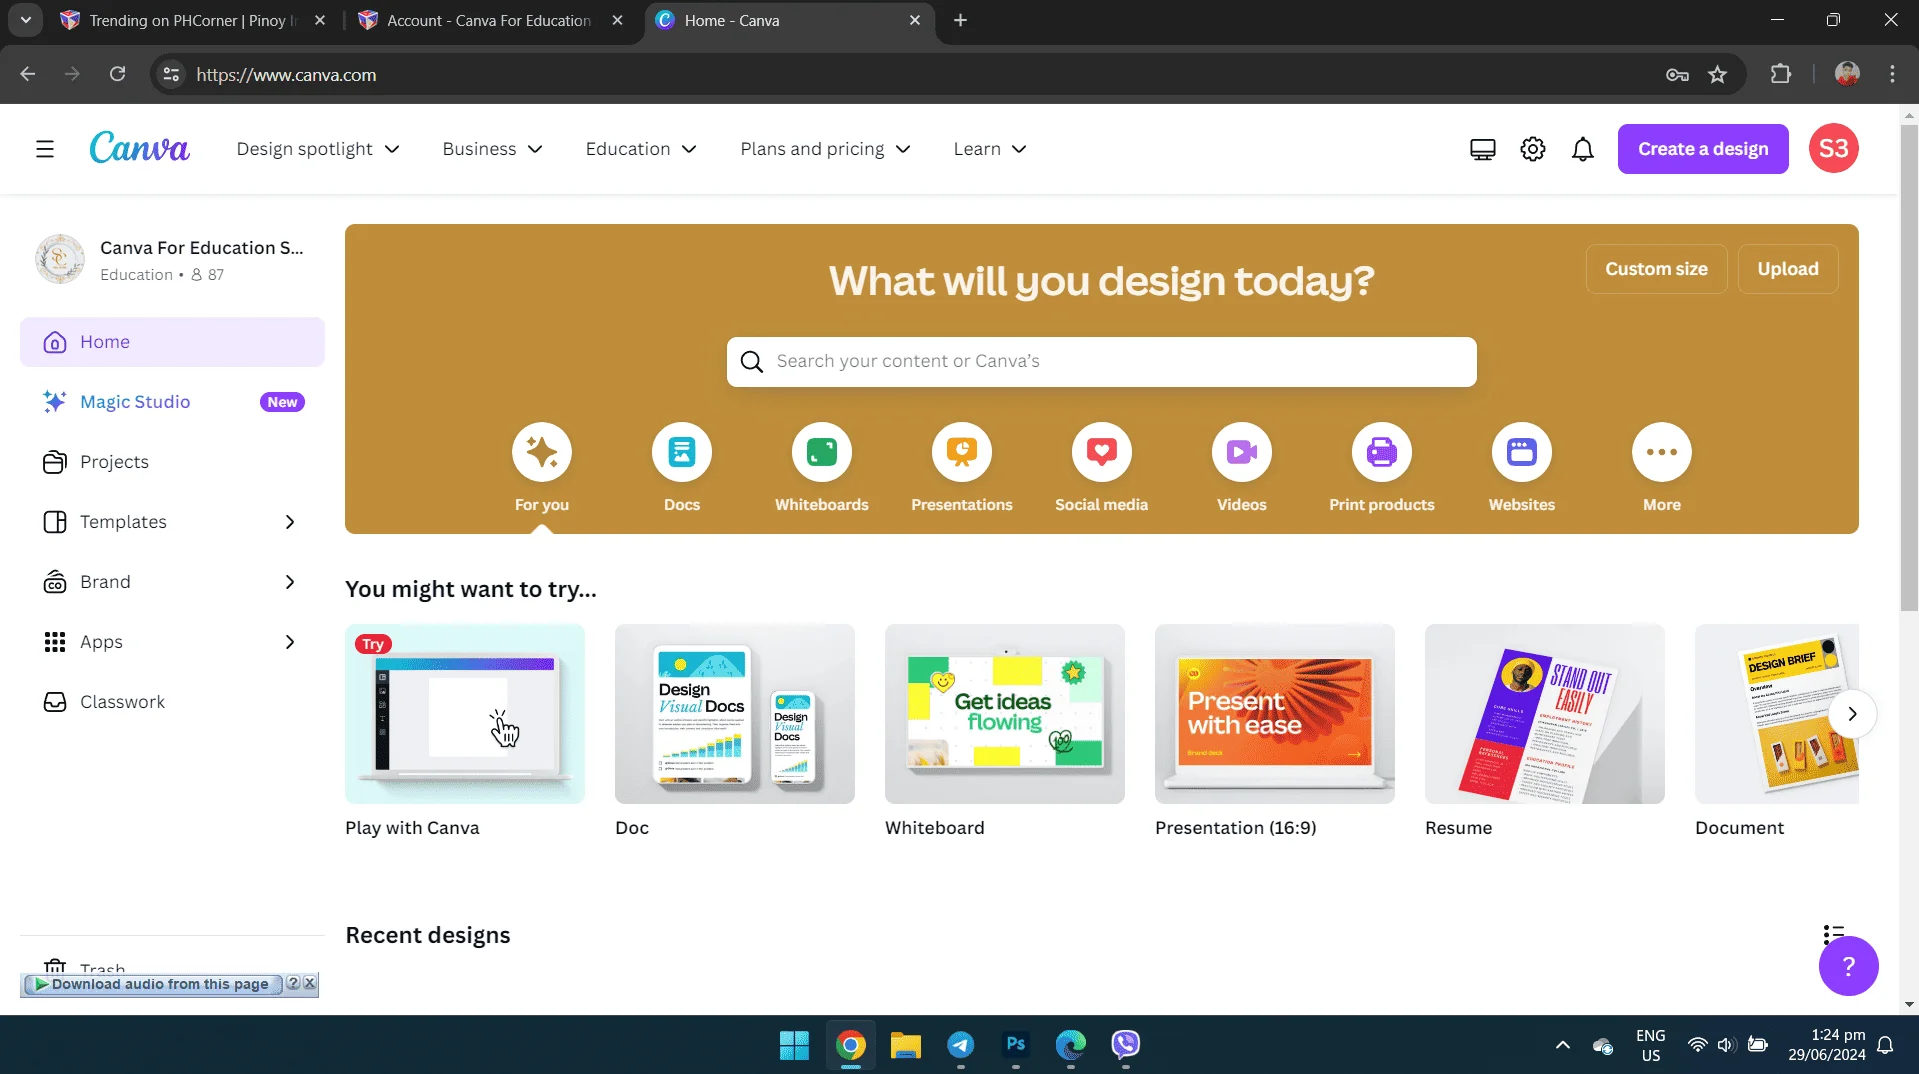The height and width of the screenshot is (1074, 1919).
Task: Select the Print products category icon
Action: pyautogui.click(x=1382, y=452)
